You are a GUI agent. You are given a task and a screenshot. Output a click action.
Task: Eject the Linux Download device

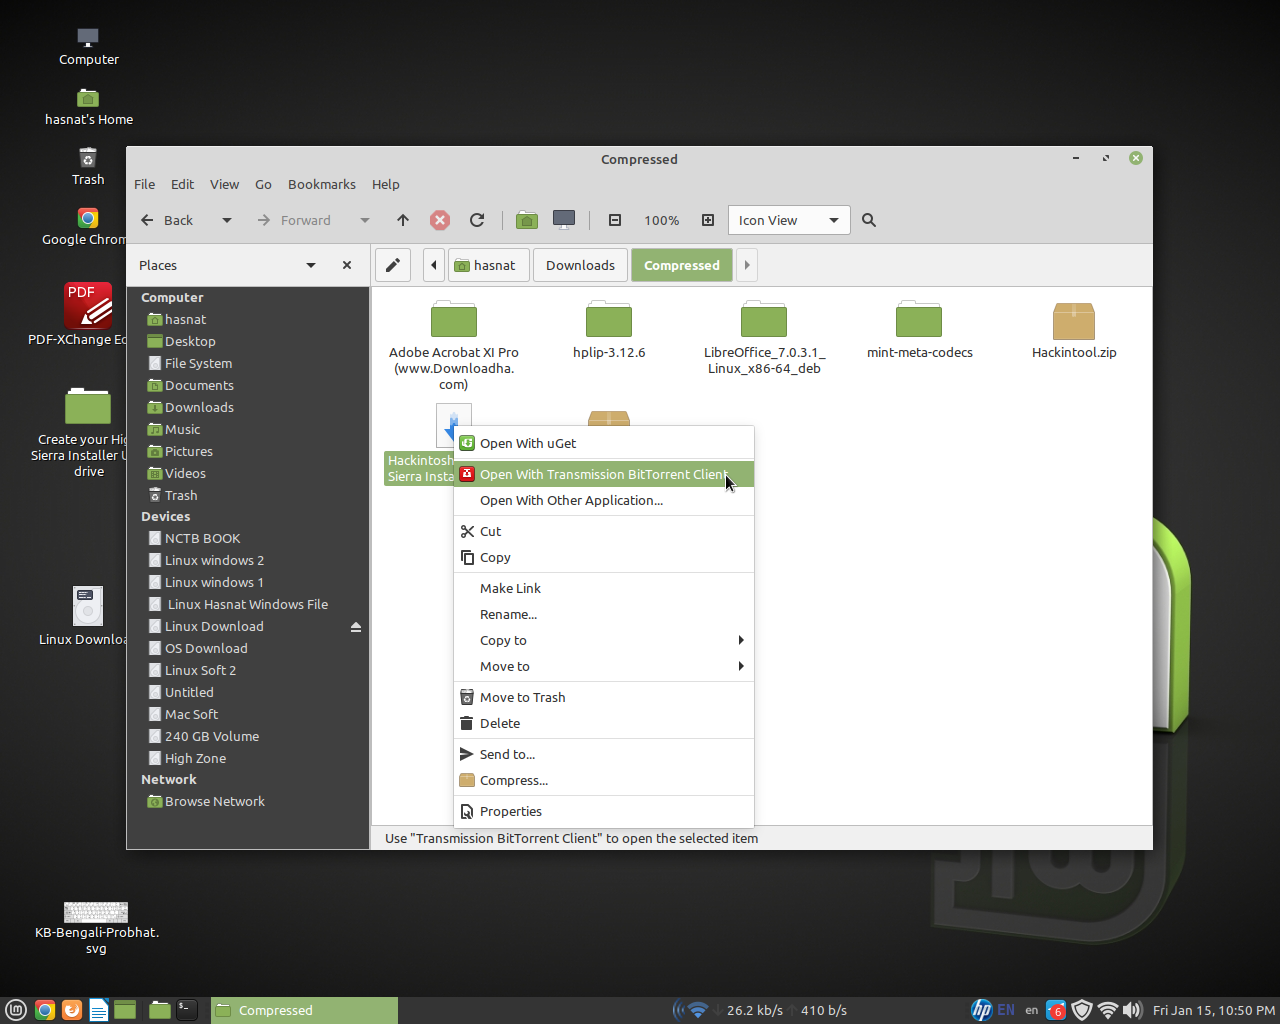(x=356, y=627)
